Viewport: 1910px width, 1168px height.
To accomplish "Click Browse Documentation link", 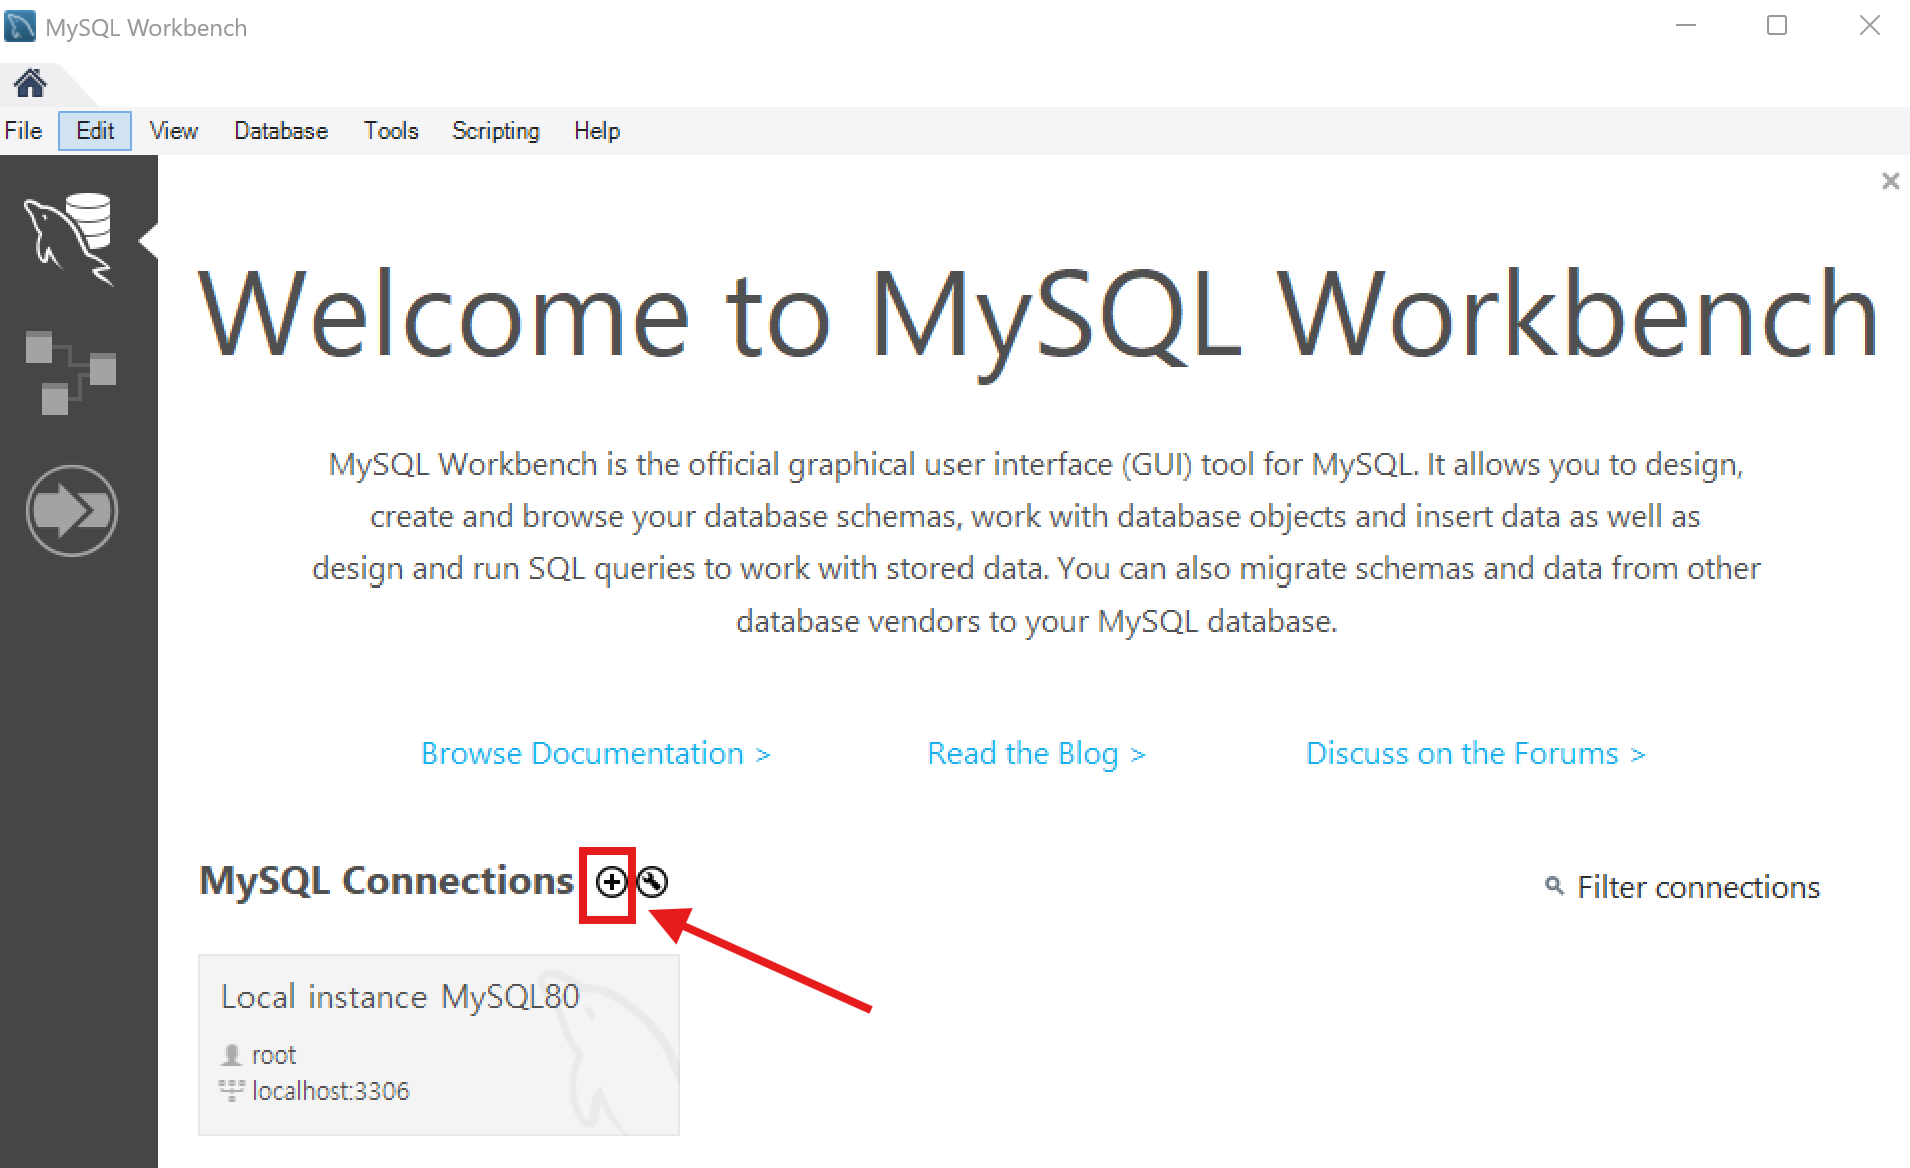I will (x=596, y=753).
